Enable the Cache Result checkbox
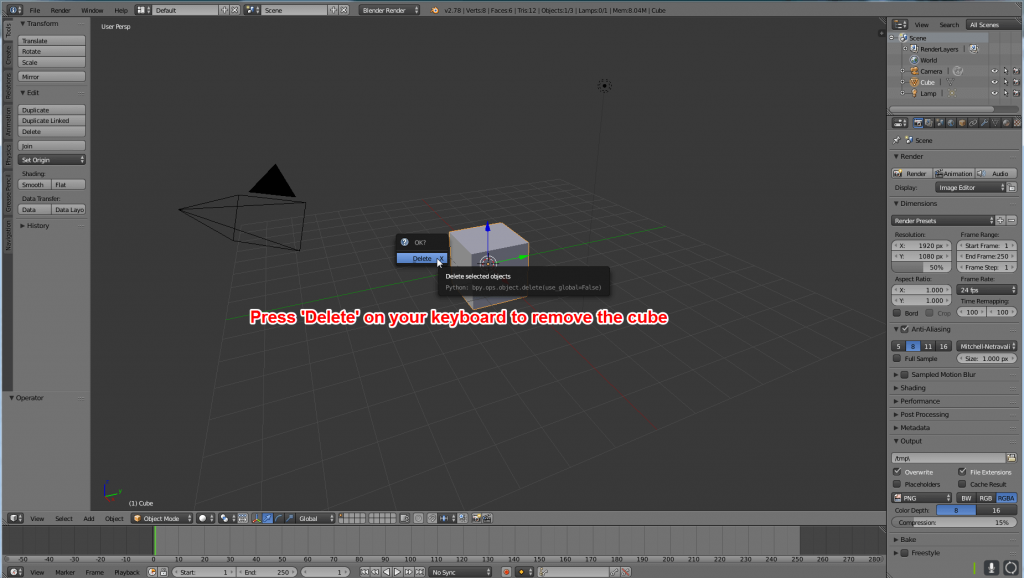The height and width of the screenshot is (578, 1024). pyautogui.click(x=962, y=484)
